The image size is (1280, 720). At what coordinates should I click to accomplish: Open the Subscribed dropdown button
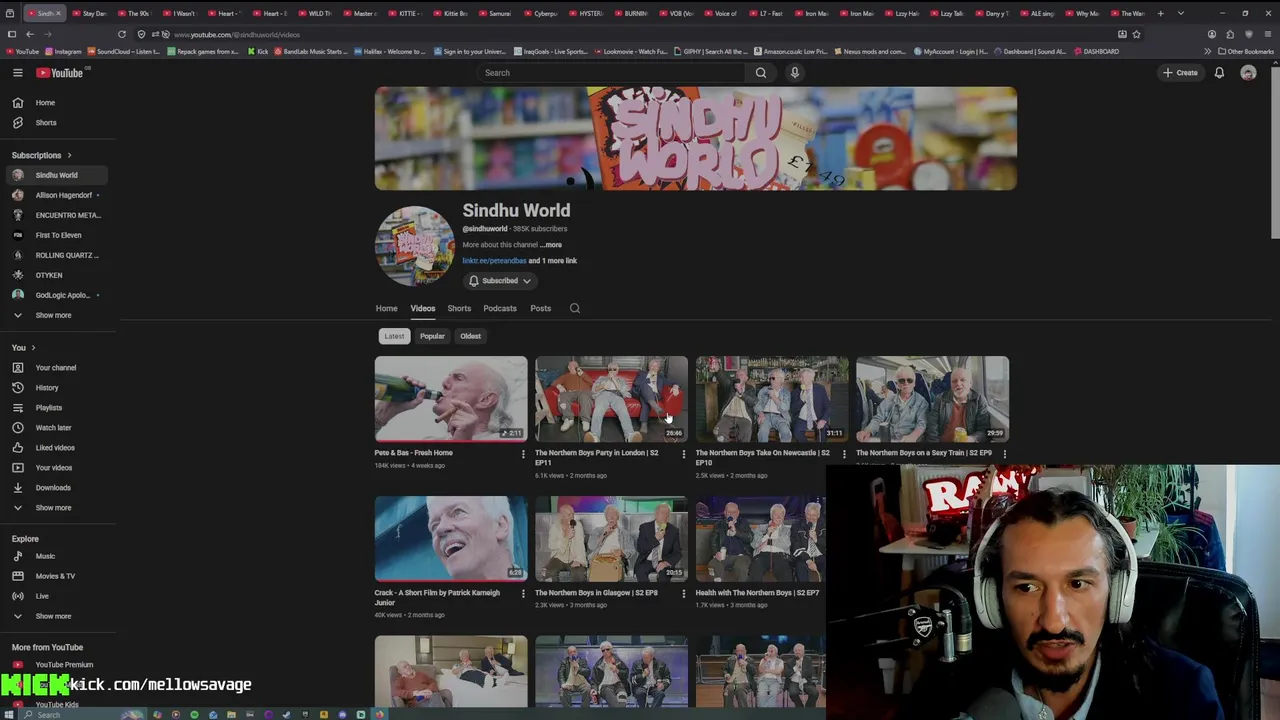pyautogui.click(x=500, y=281)
